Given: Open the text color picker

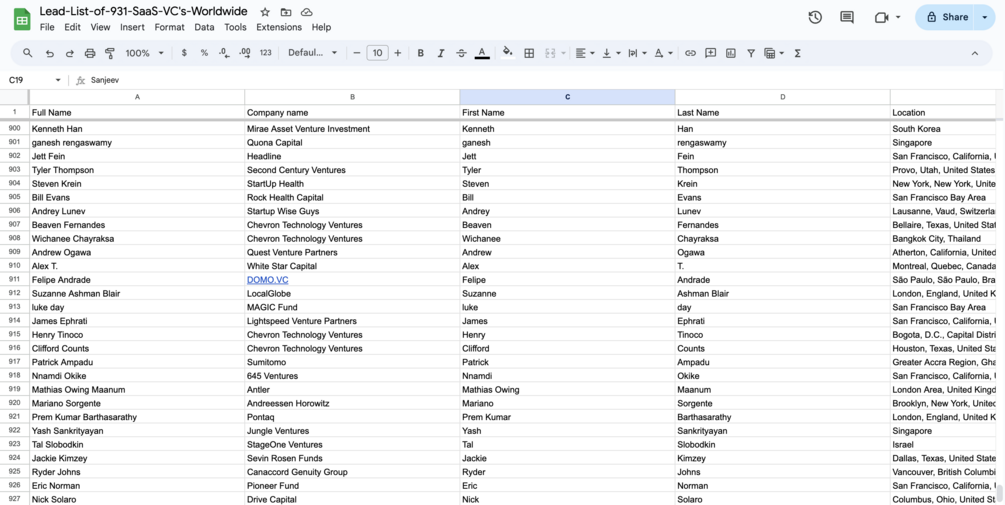Looking at the screenshot, I should 482,53.
